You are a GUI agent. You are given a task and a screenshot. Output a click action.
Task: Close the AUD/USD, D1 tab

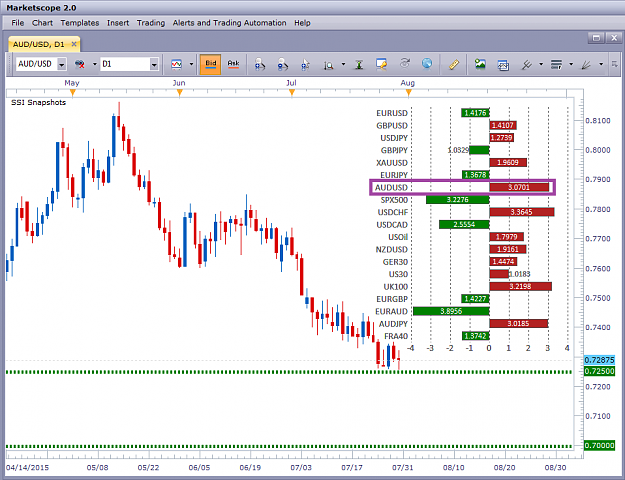74,44
